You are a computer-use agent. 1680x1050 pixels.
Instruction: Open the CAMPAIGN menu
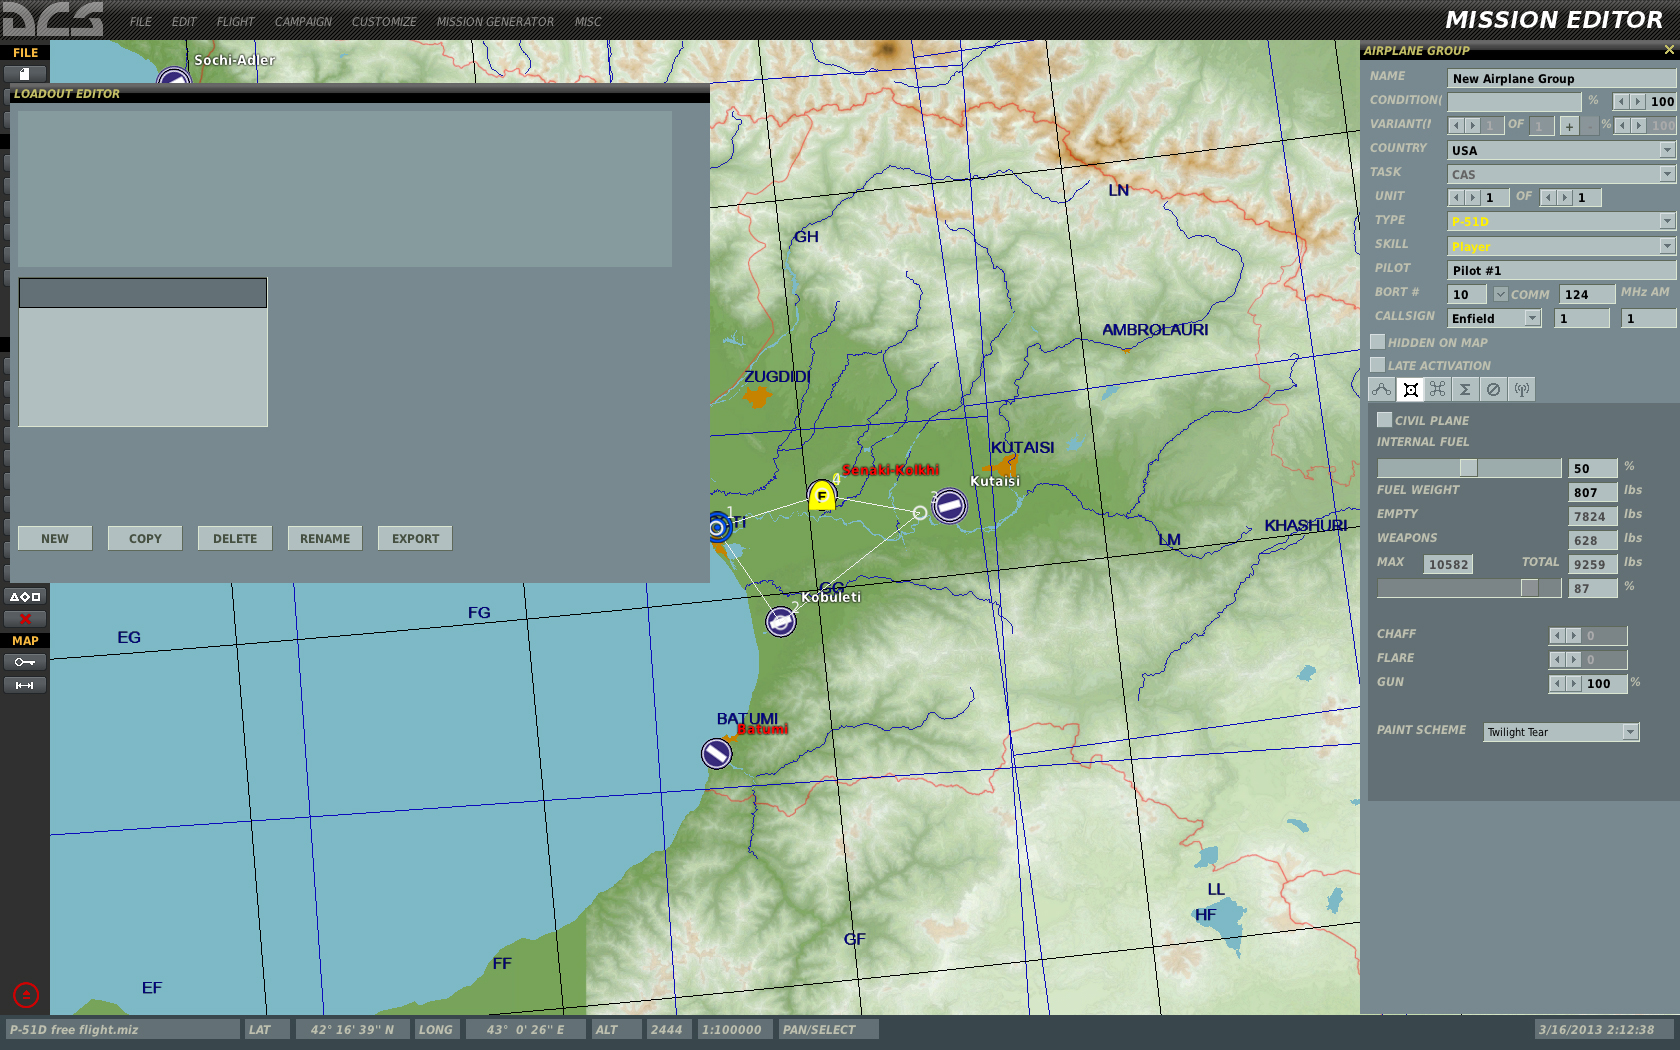coord(303,22)
